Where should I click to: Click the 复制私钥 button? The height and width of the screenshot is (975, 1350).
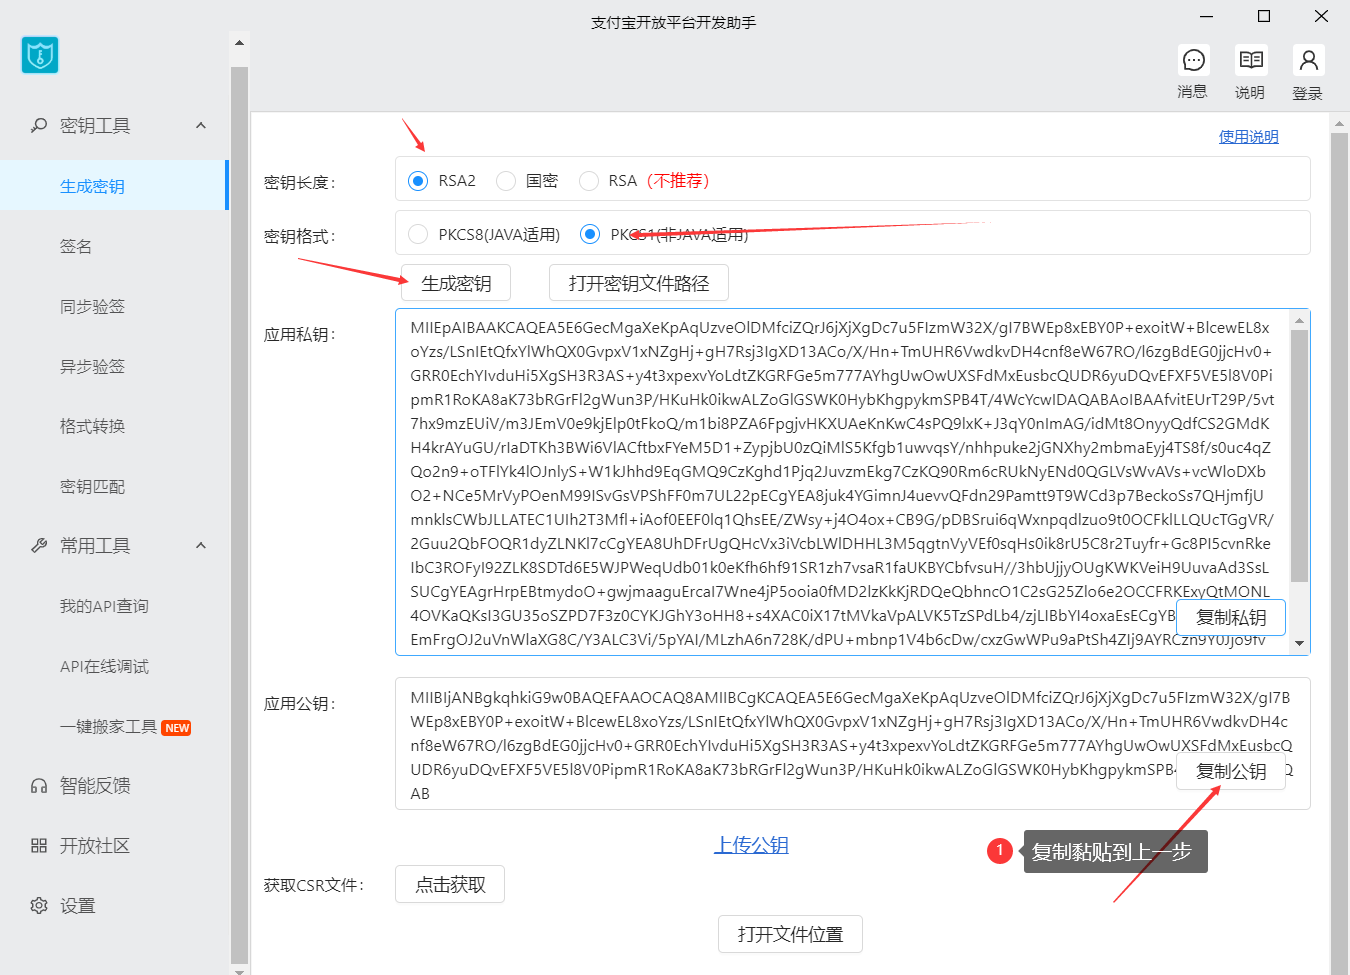[x=1231, y=617]
